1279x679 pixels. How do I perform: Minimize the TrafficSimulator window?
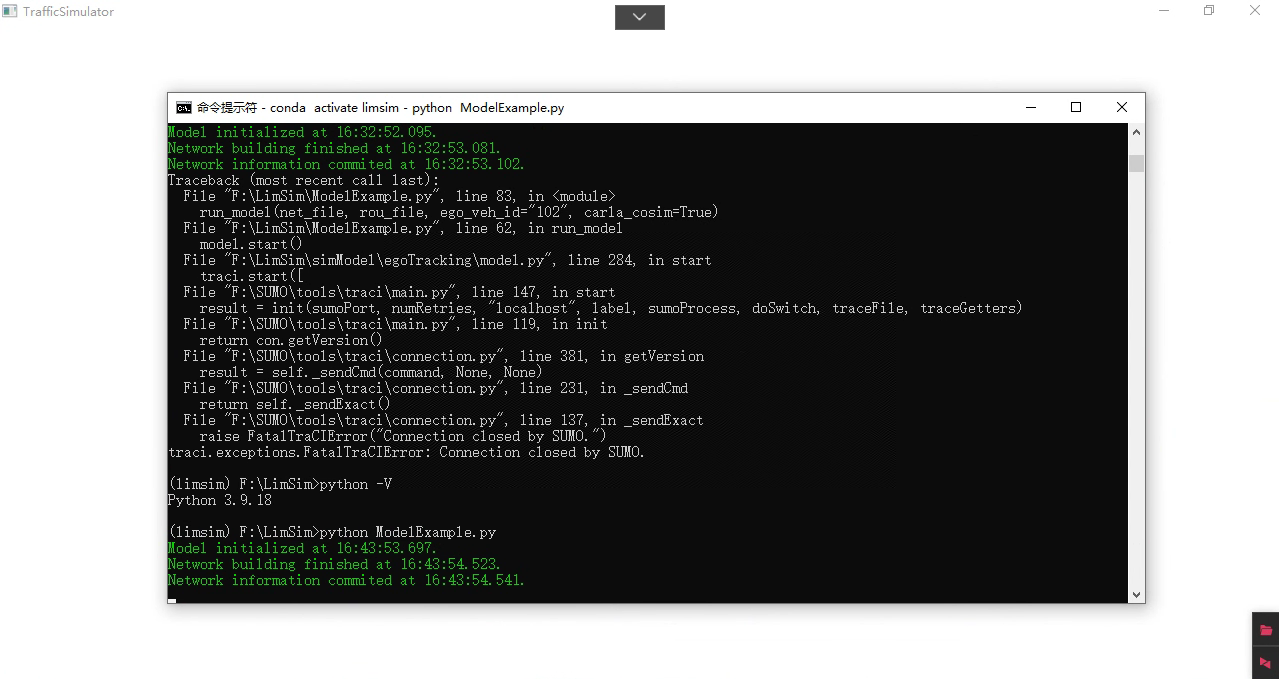coord(1163,10)
